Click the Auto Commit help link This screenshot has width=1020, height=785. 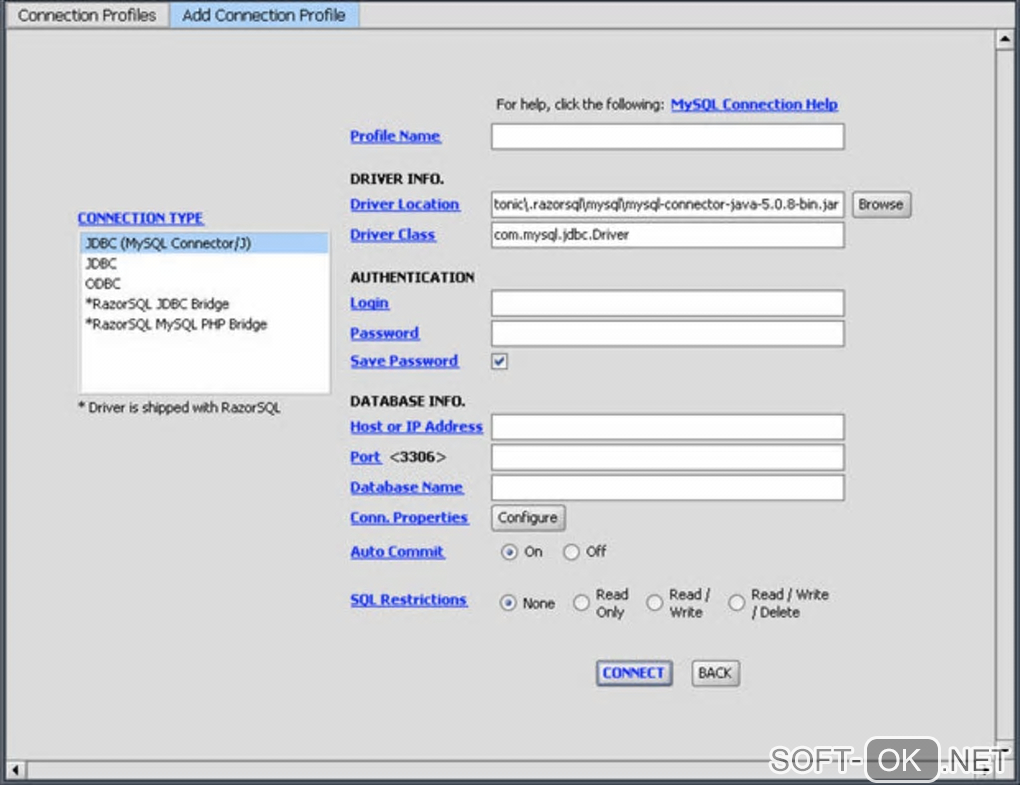pyautogui.click(x=397, y=552)
